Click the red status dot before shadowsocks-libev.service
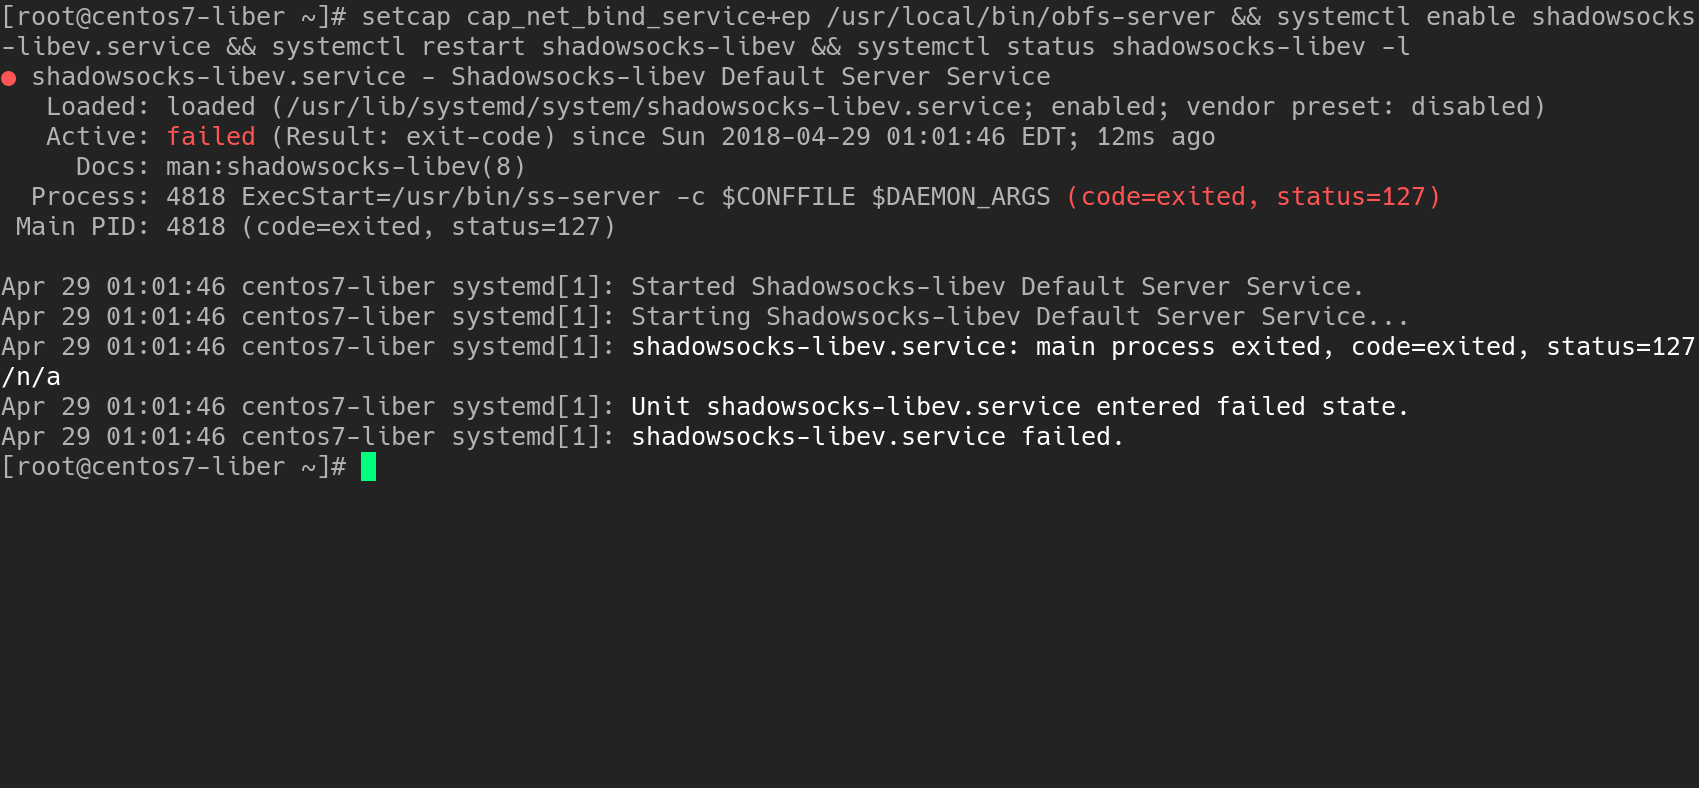This screenshot has width=1699, height=788. (9, 78)
